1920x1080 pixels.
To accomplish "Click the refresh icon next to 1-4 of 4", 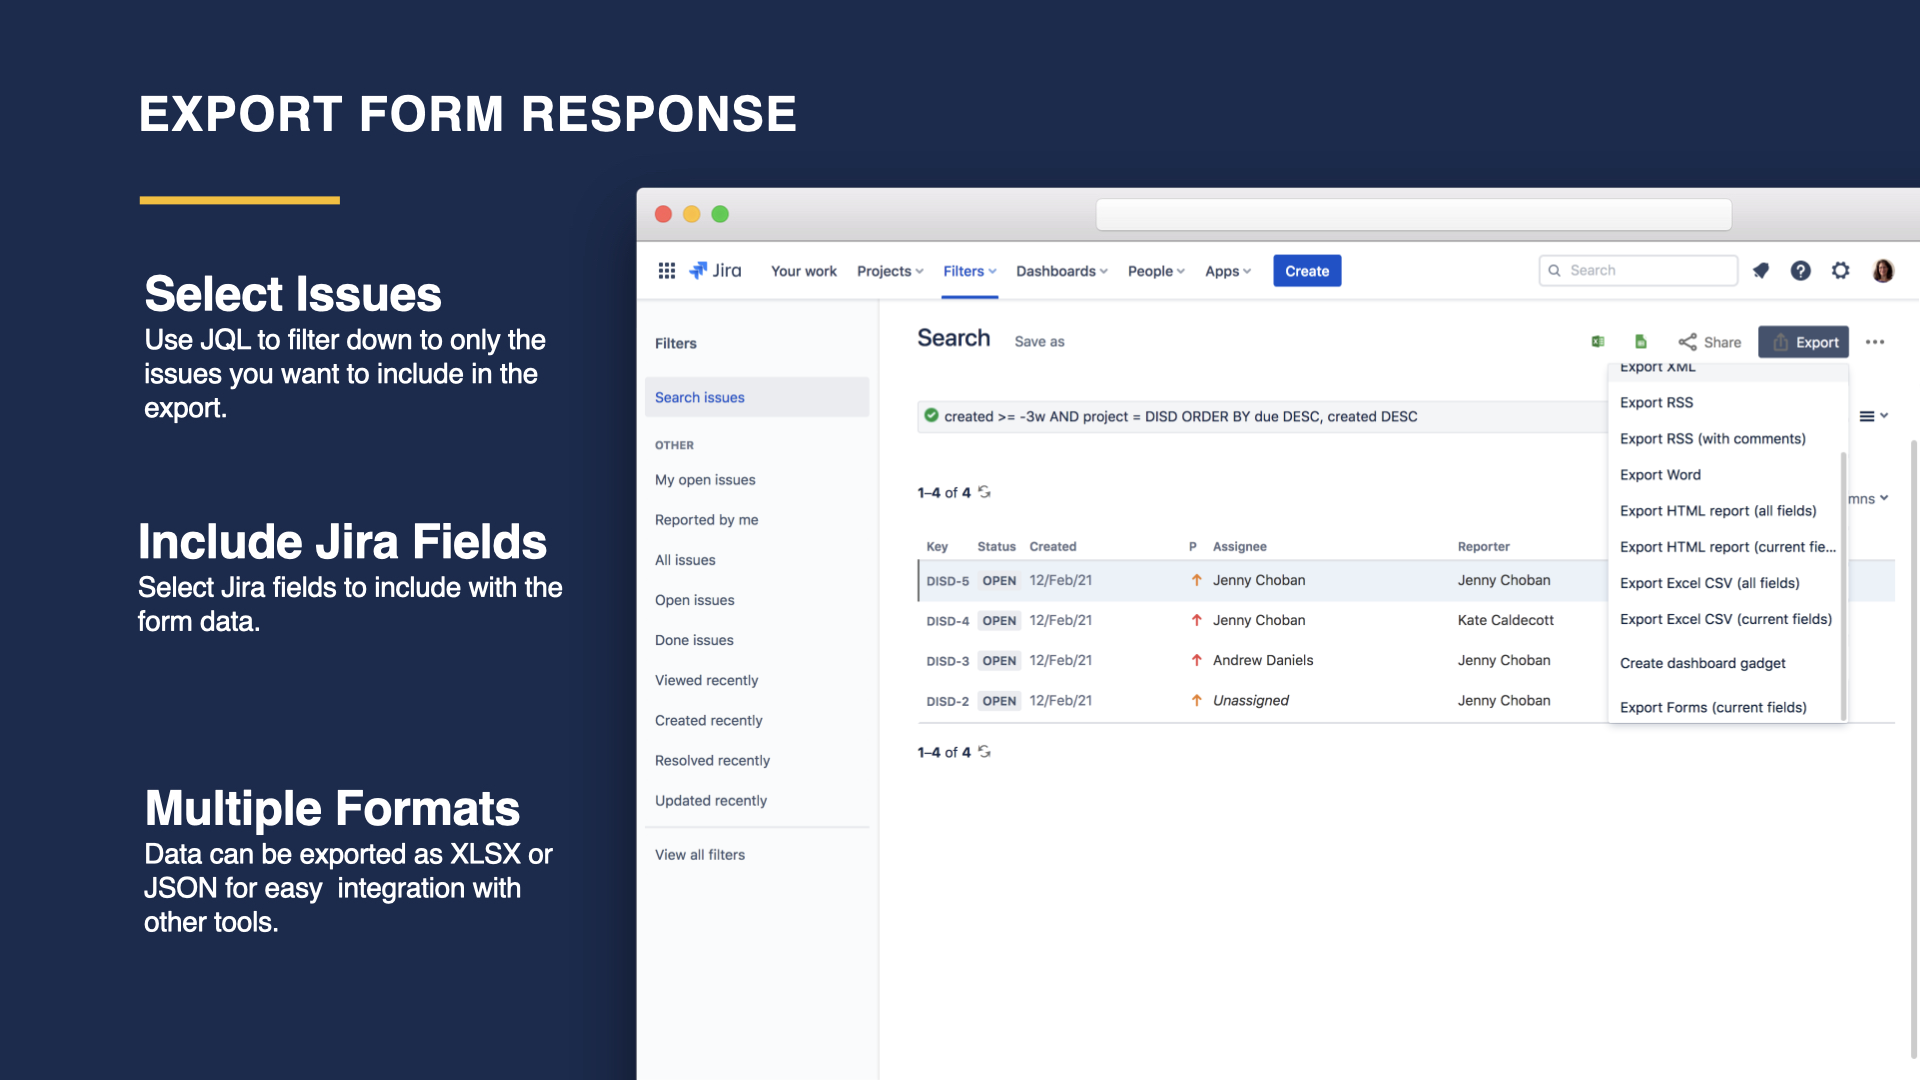I will point(983,492).
